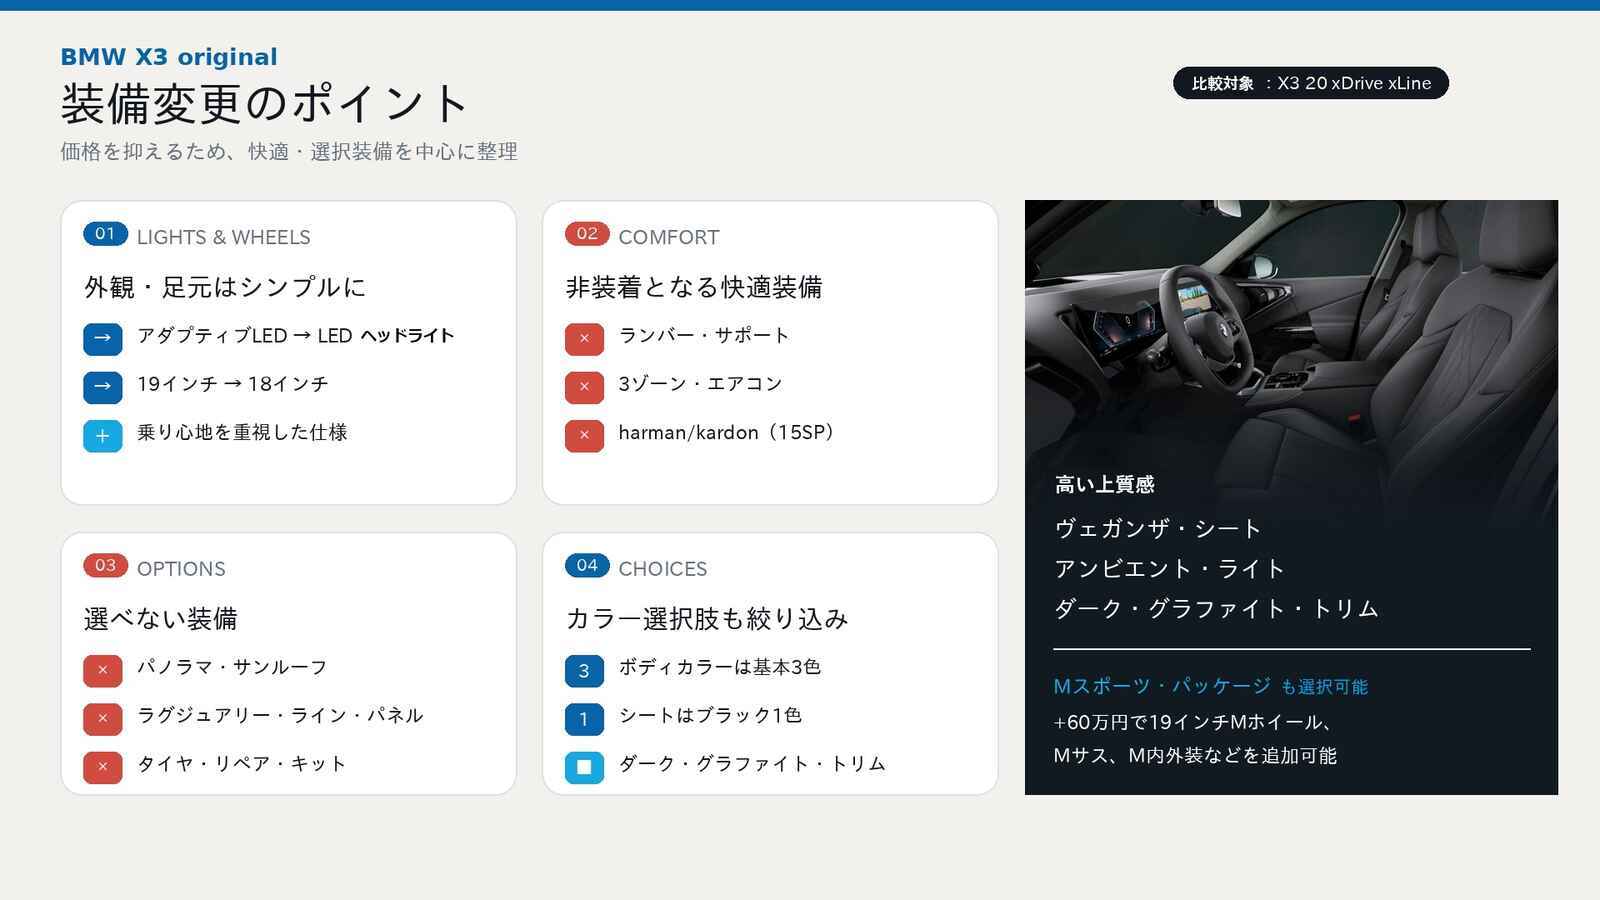Click the red X icon beside パノラマ・サンルーフ
The width and height of the screenshot is (1600, 900).
[x=103, y=670]
